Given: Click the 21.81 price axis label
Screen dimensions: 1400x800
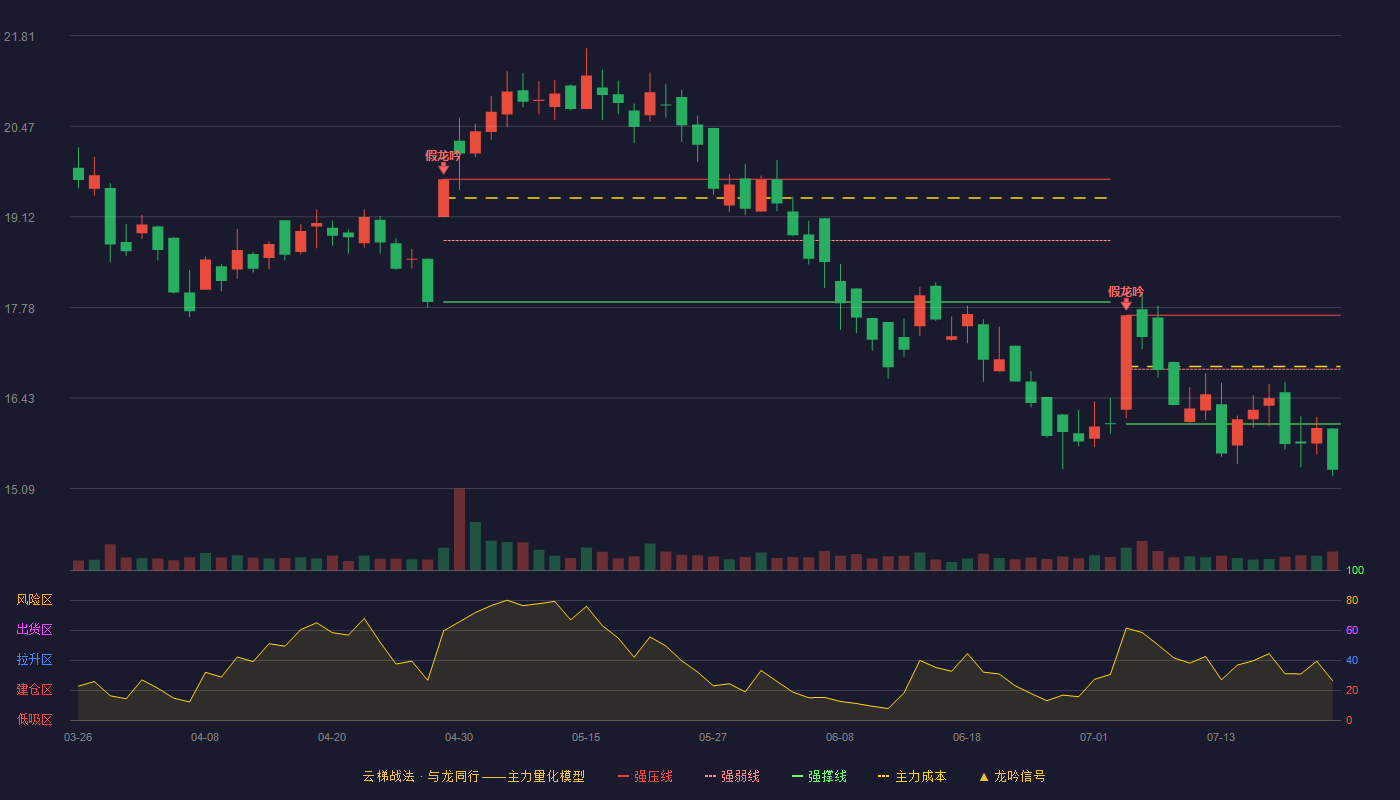Looking at the screenshot, I should (19, 37).
